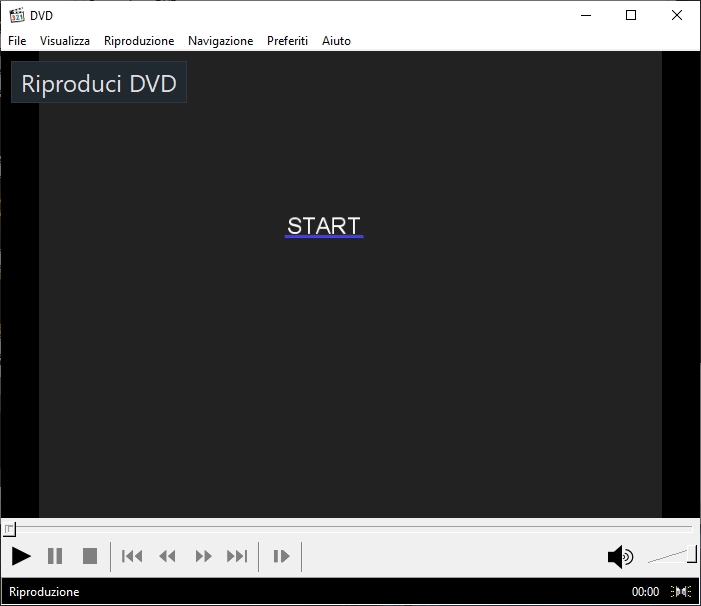The height and width of the screenshot is (606, 701).
Task: Open the Aiuto menu
Action: click(x=336, y=41)
